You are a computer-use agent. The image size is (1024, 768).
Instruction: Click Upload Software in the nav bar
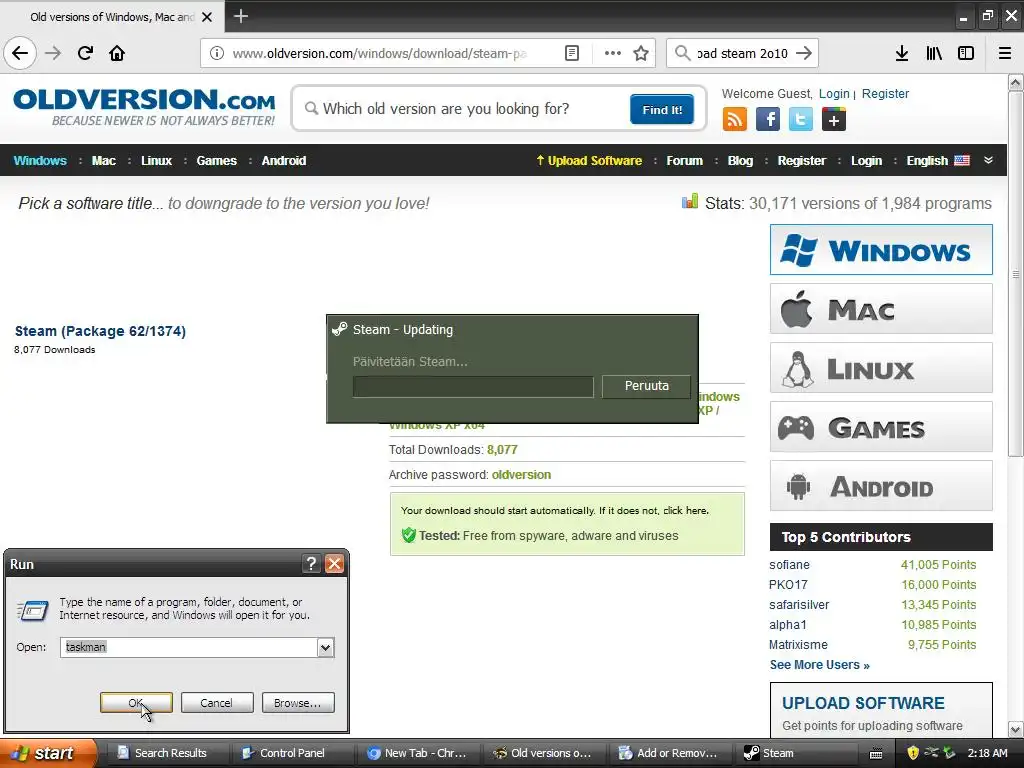click(589, 161)
